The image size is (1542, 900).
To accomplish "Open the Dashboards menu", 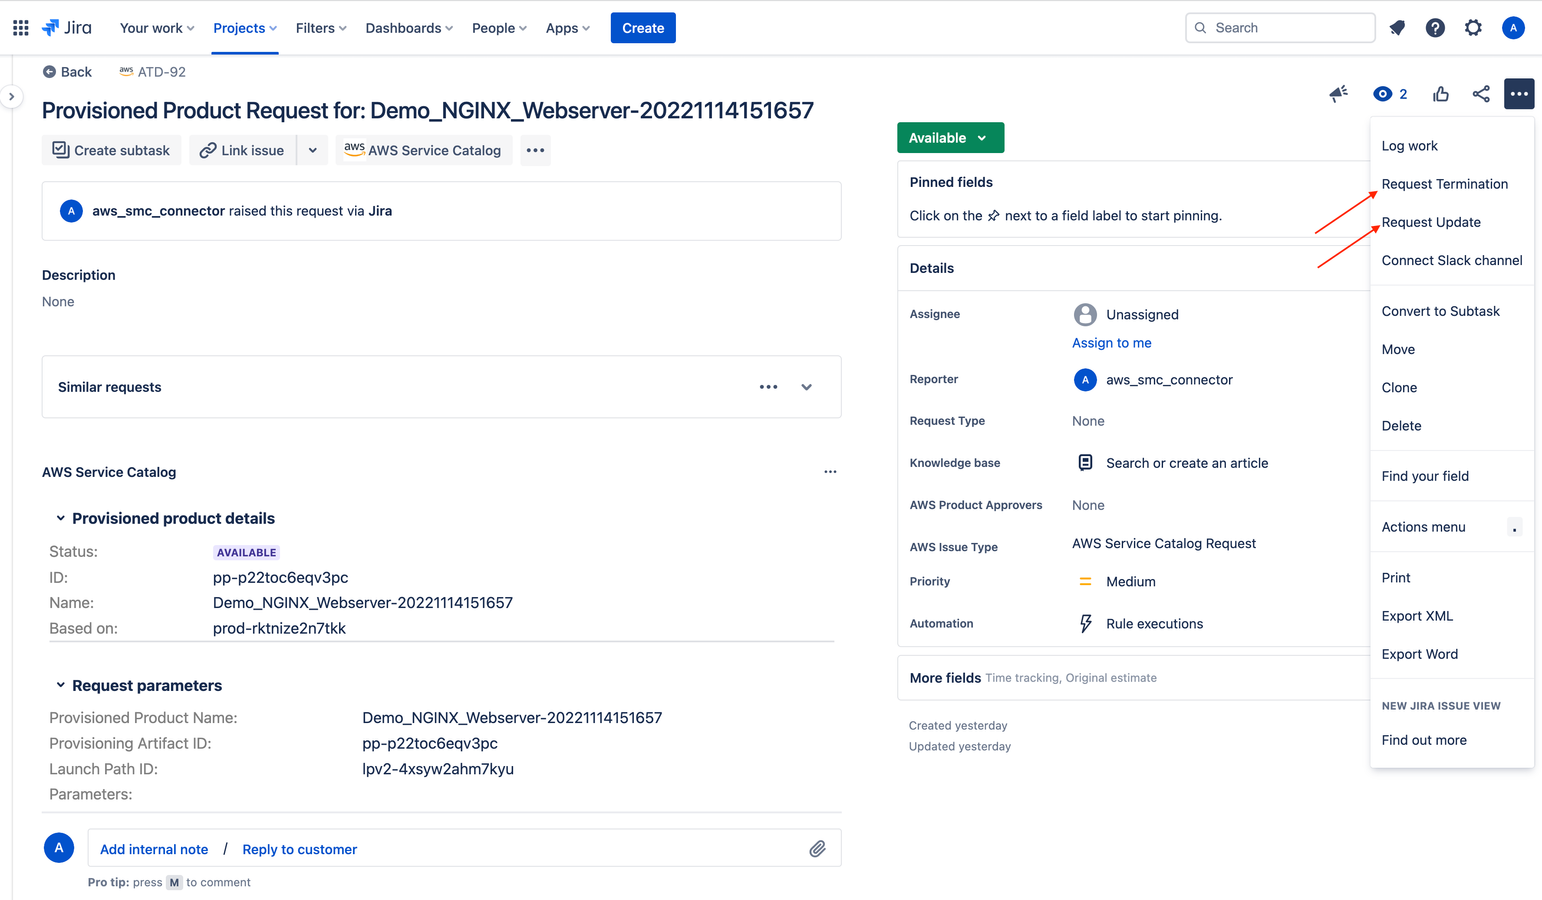I will pyautogui.click(x=409, y=28).
